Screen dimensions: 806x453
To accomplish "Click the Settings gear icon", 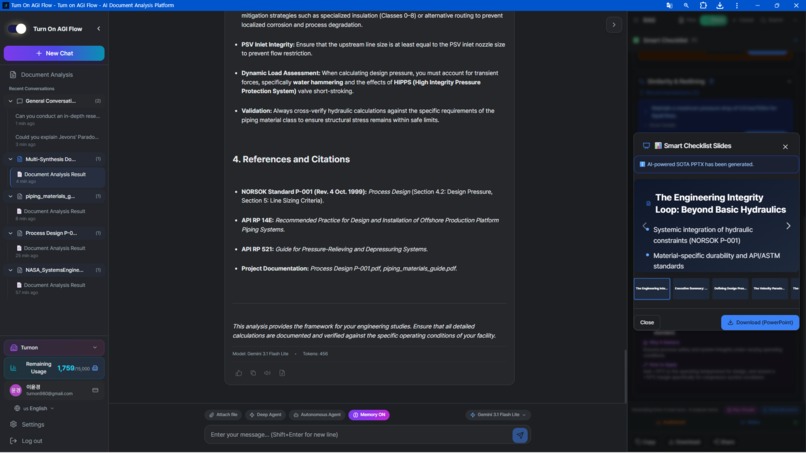I will [13, 425].
